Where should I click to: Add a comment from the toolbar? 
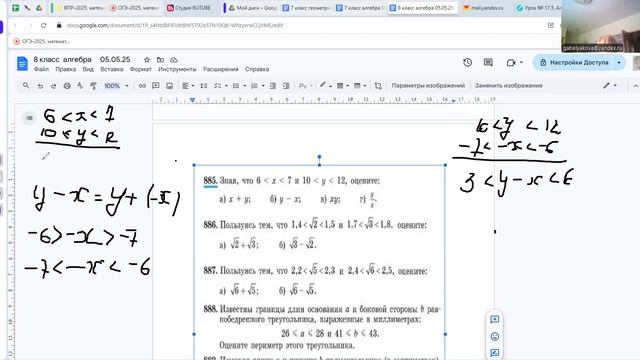[156, 86]
